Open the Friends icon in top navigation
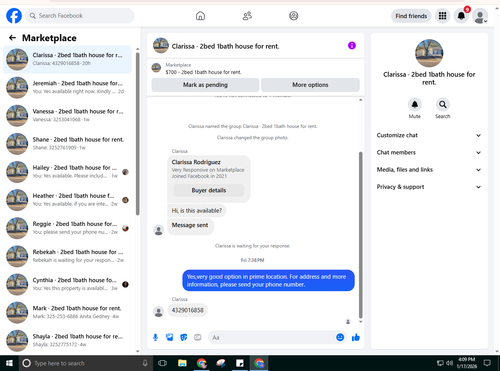Image resolution: width=500 pixels, height=371 pixels. point(247,16)
